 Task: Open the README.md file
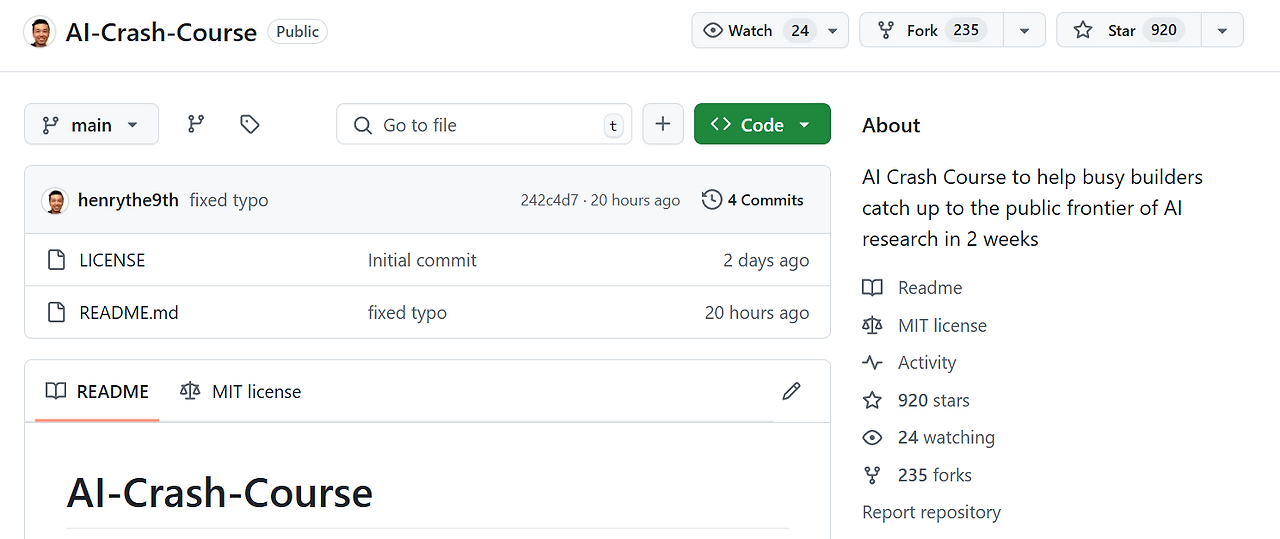click(x=129, y=313)
